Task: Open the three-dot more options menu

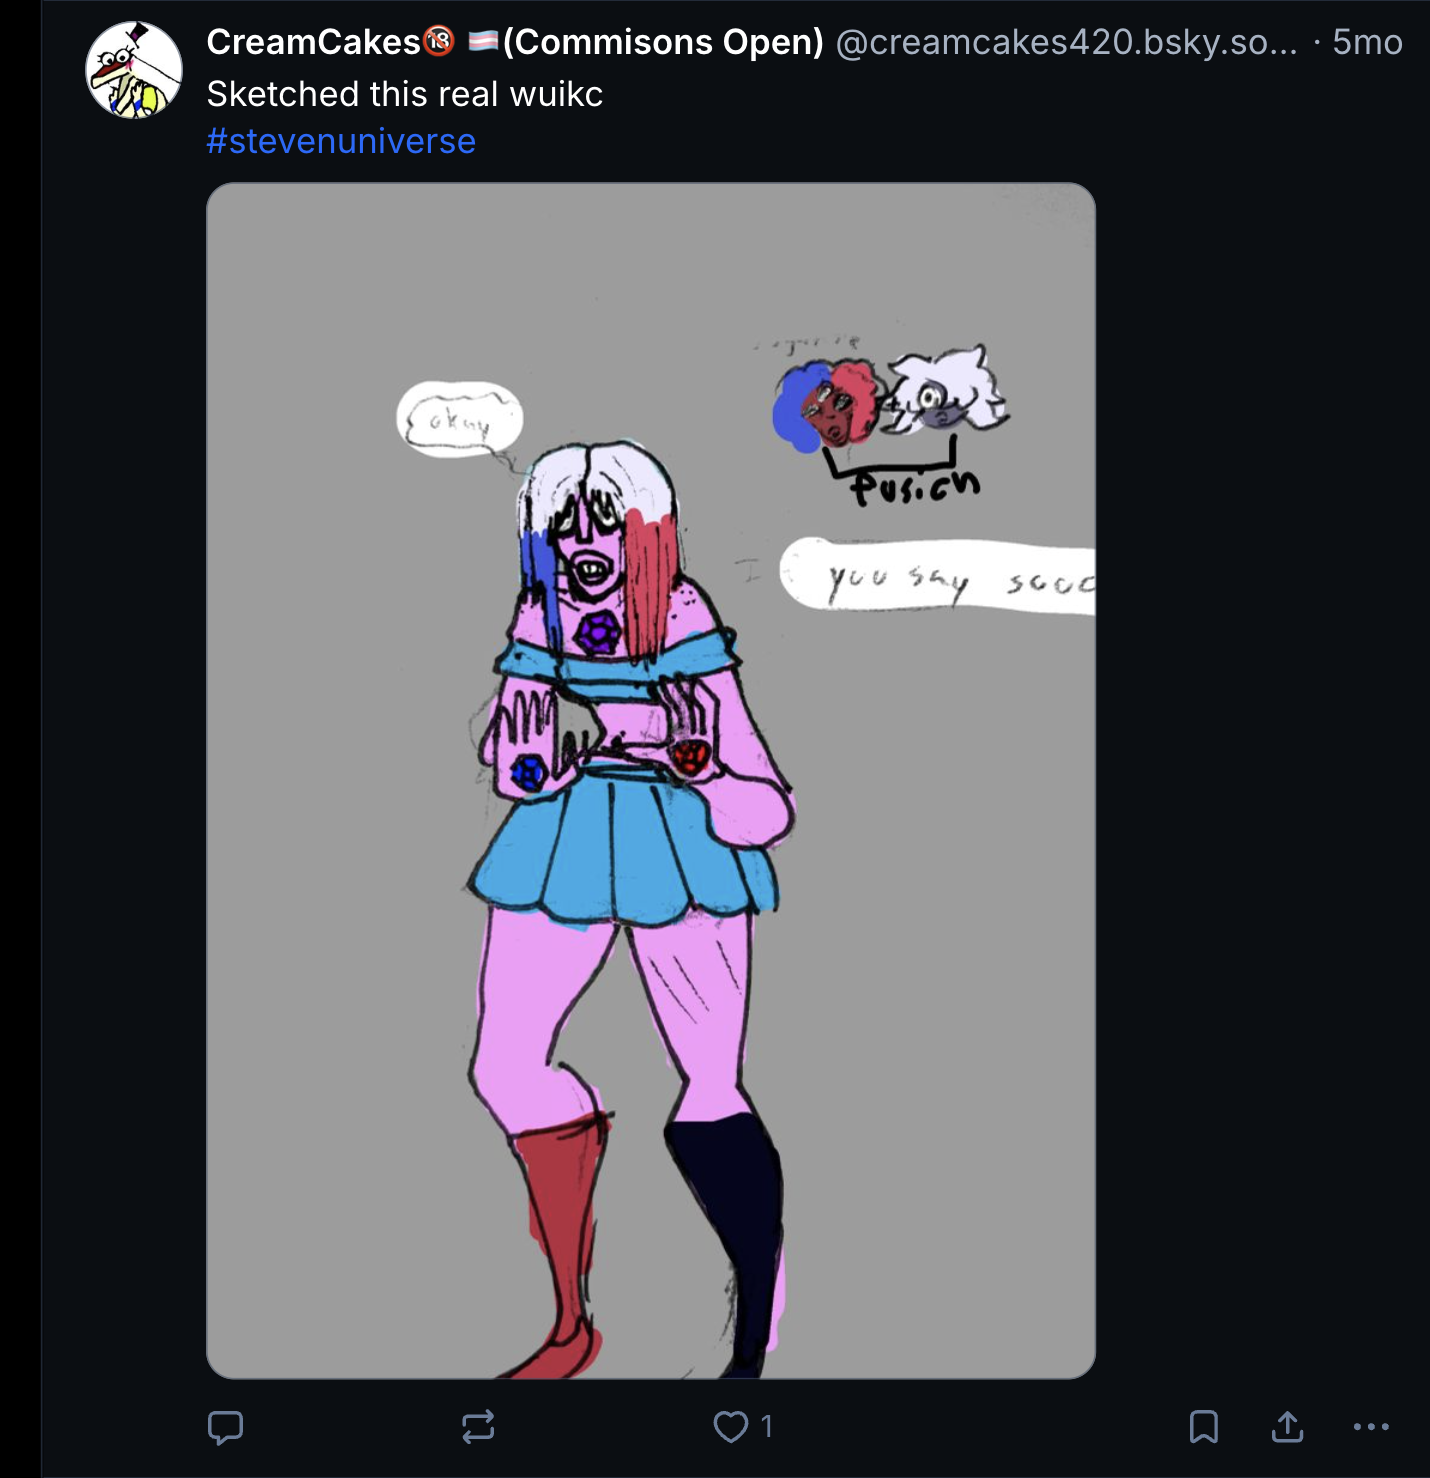Action: click(x=1370, y=1427)
